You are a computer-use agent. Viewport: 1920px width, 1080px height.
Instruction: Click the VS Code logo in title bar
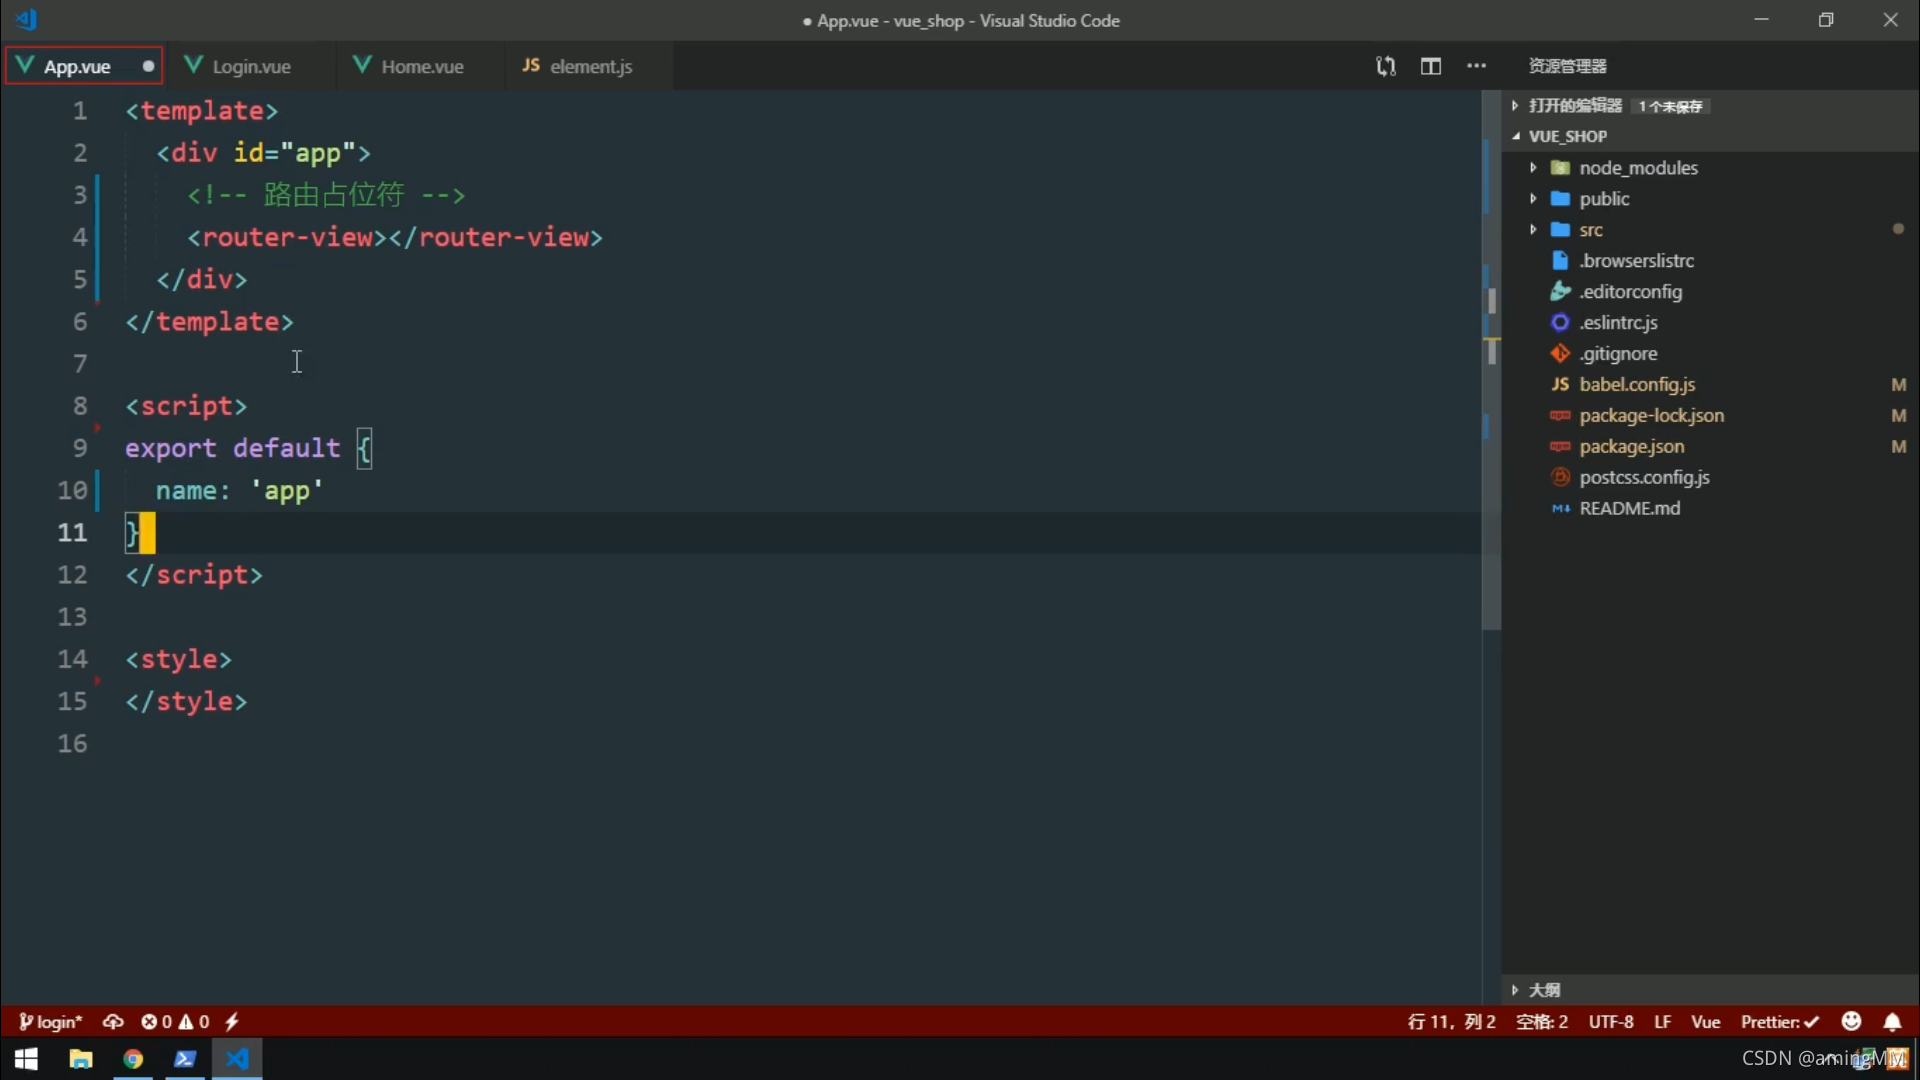point(27,19)
